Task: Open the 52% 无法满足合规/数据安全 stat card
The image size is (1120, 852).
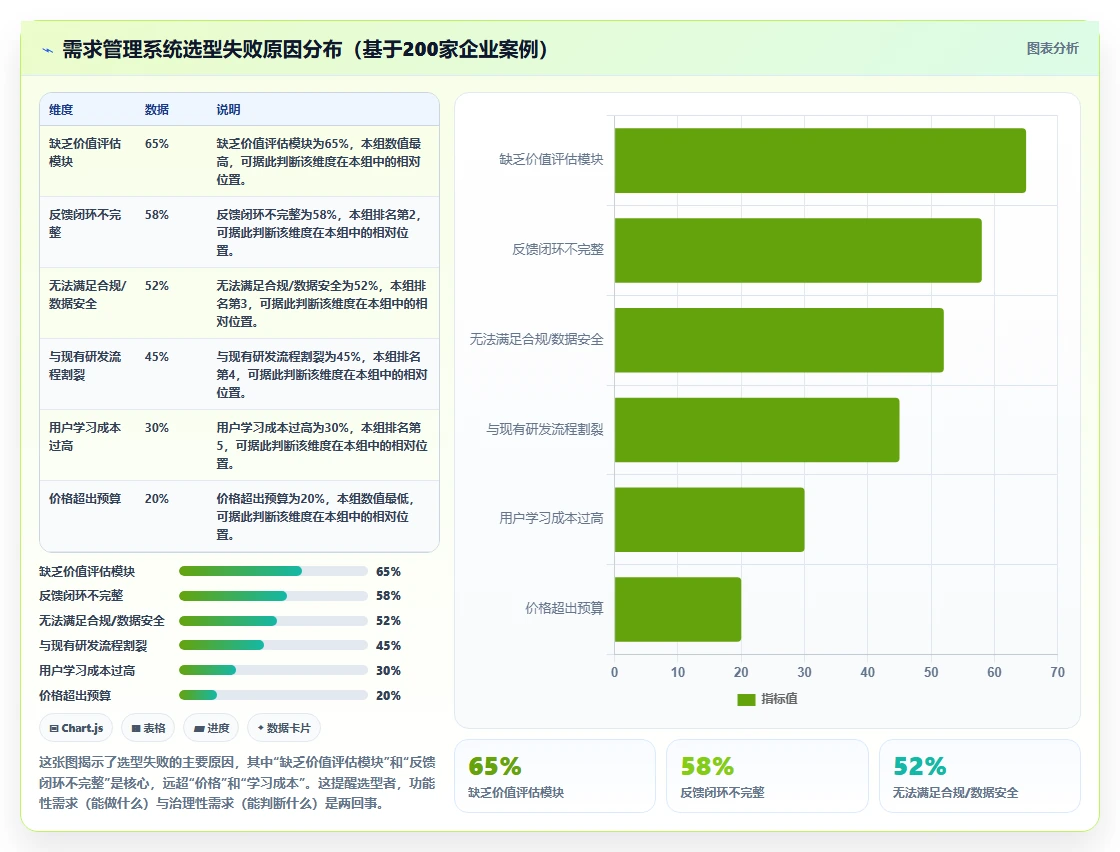Action: coord(979,776)
